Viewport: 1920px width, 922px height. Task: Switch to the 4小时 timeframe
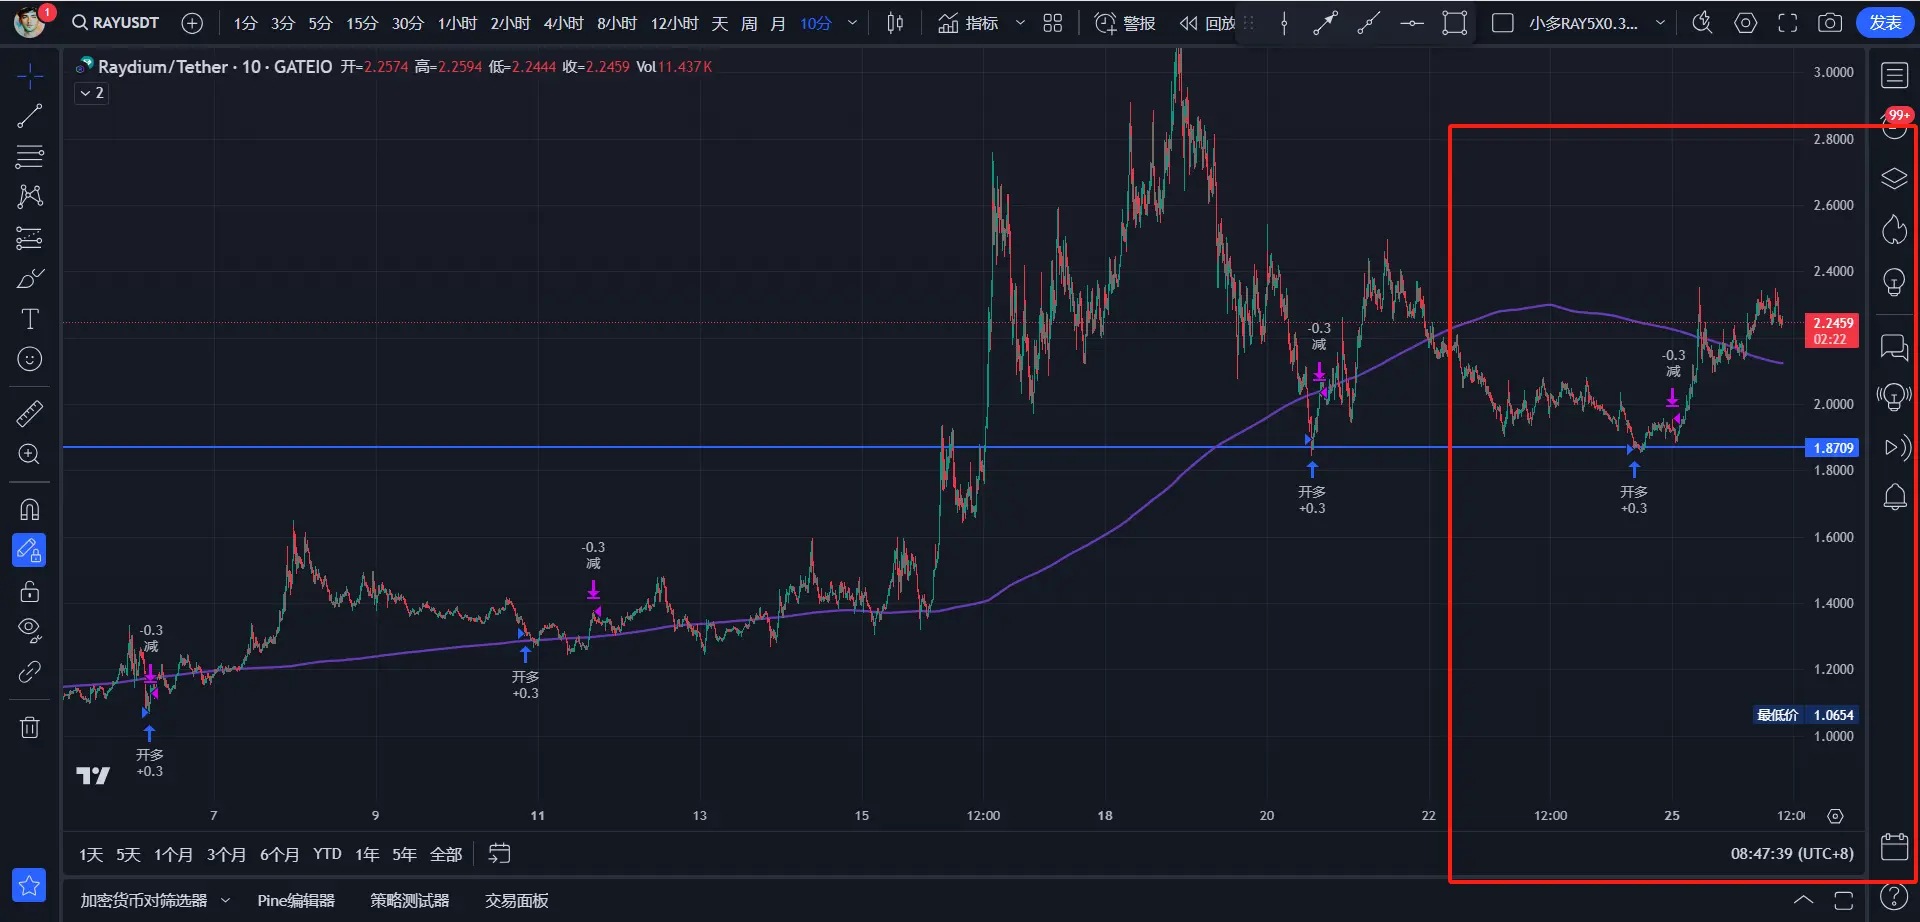coord(563,23)
